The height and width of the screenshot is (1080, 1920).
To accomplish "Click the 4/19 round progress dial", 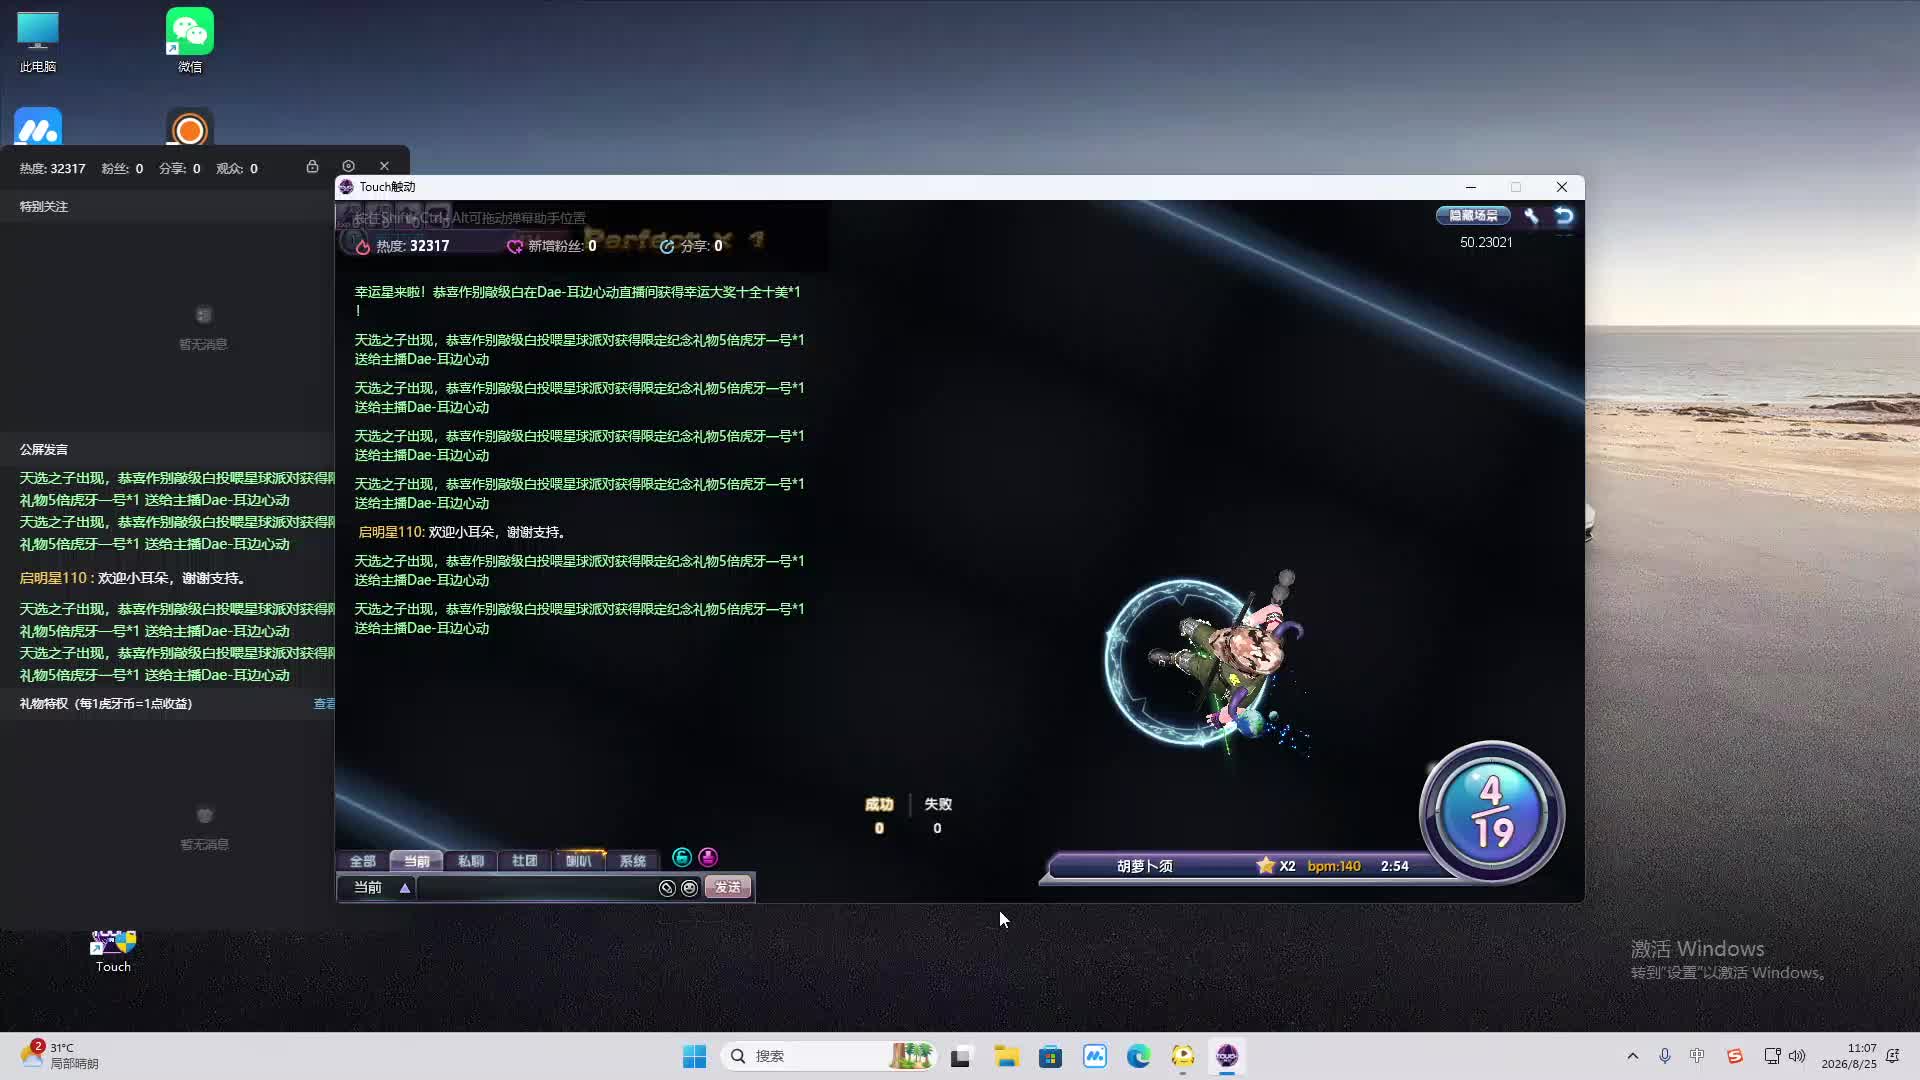I will (x=1492, y=812).
